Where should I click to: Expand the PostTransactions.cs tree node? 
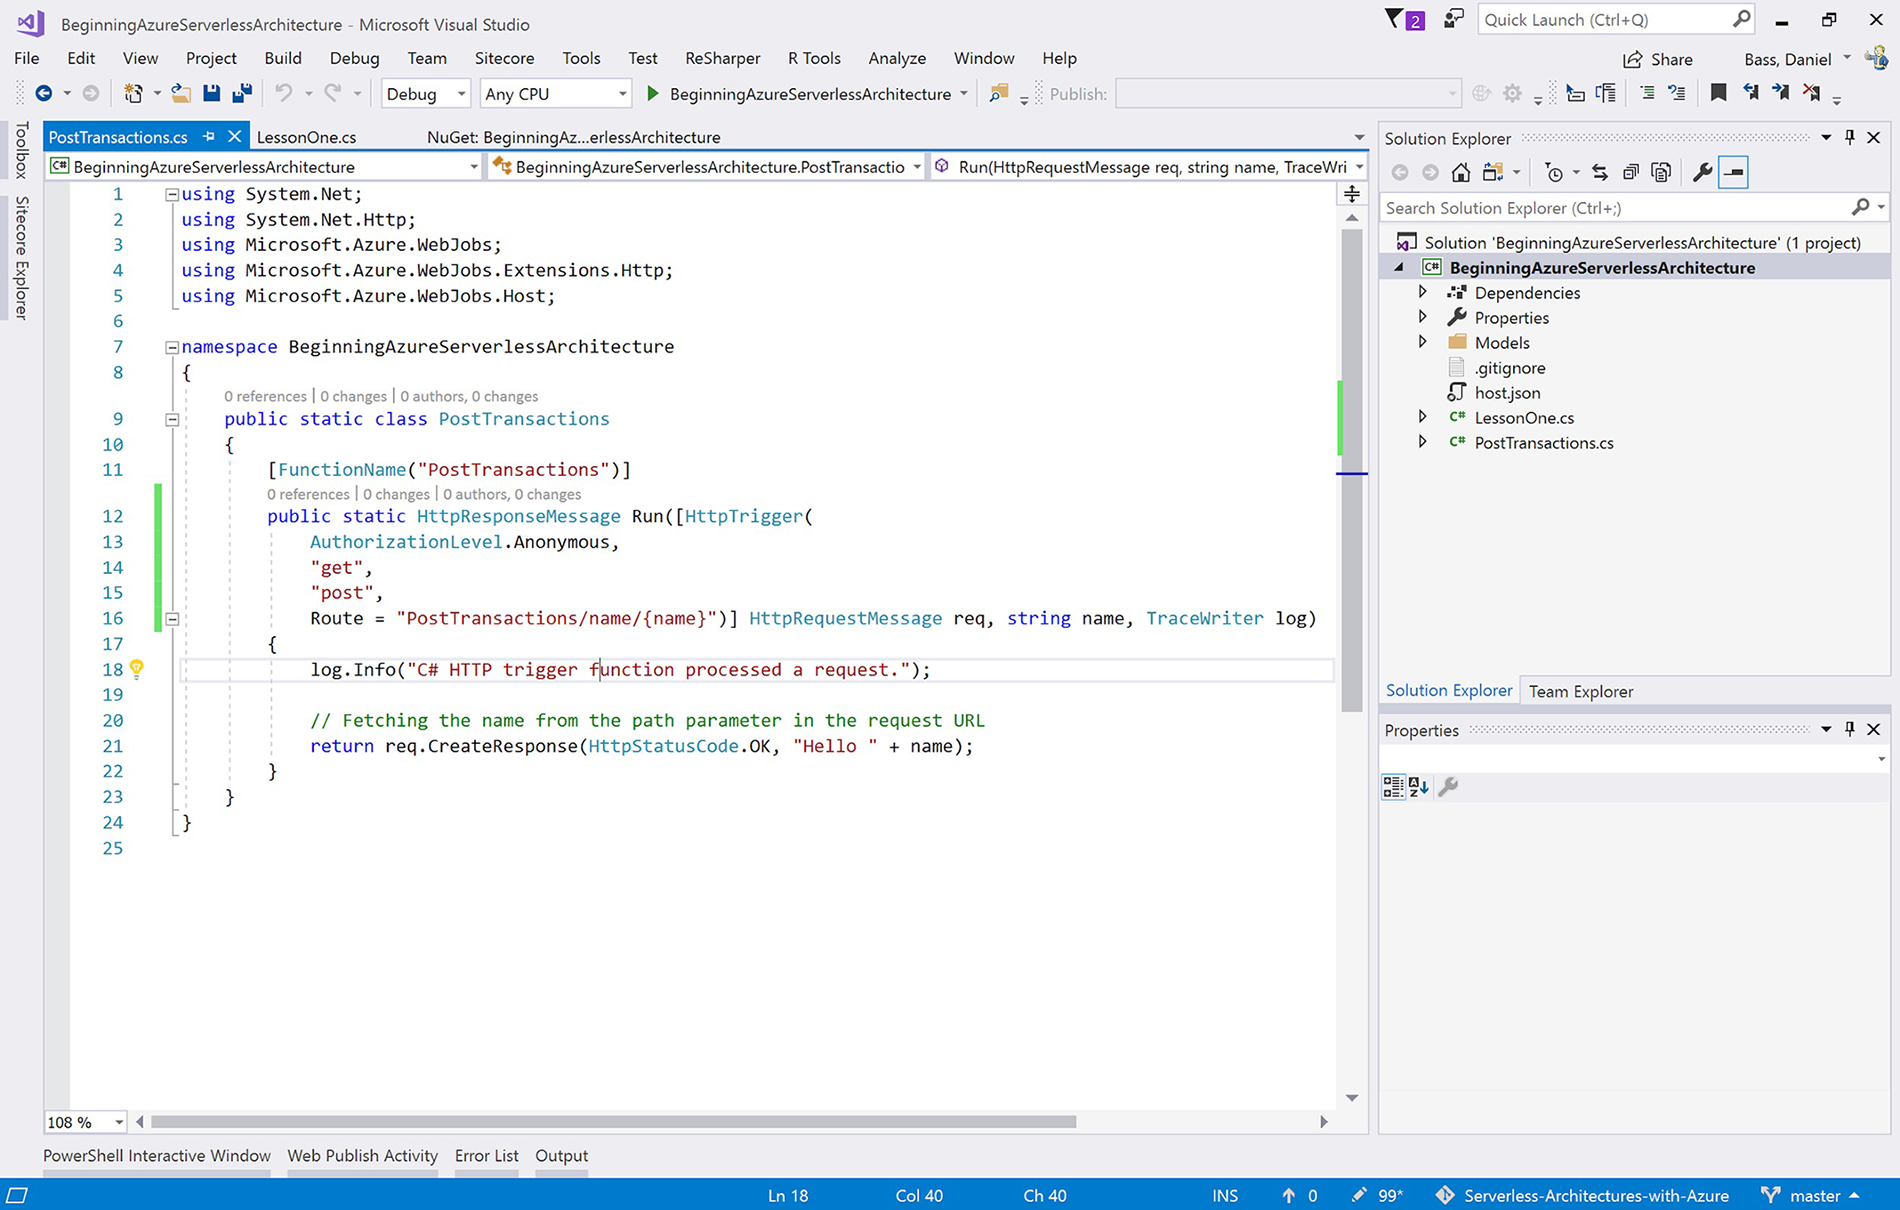pos(1423,442)
